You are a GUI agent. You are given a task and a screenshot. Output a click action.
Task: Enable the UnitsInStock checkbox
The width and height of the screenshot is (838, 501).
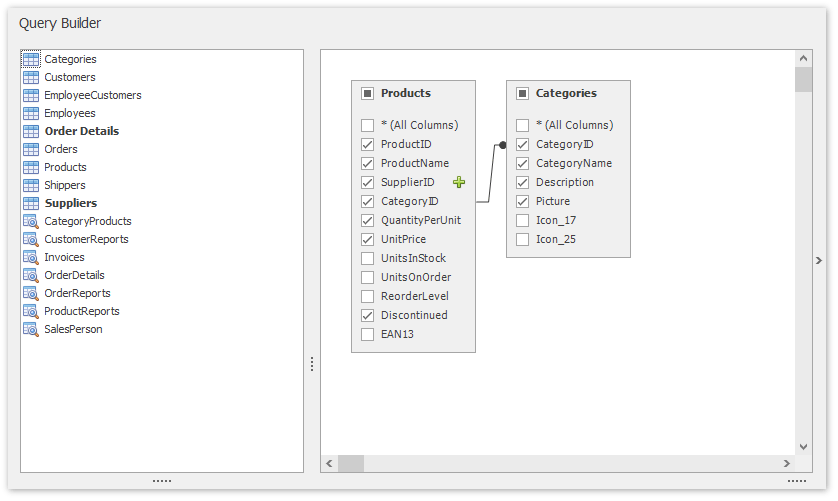point(368,258)
